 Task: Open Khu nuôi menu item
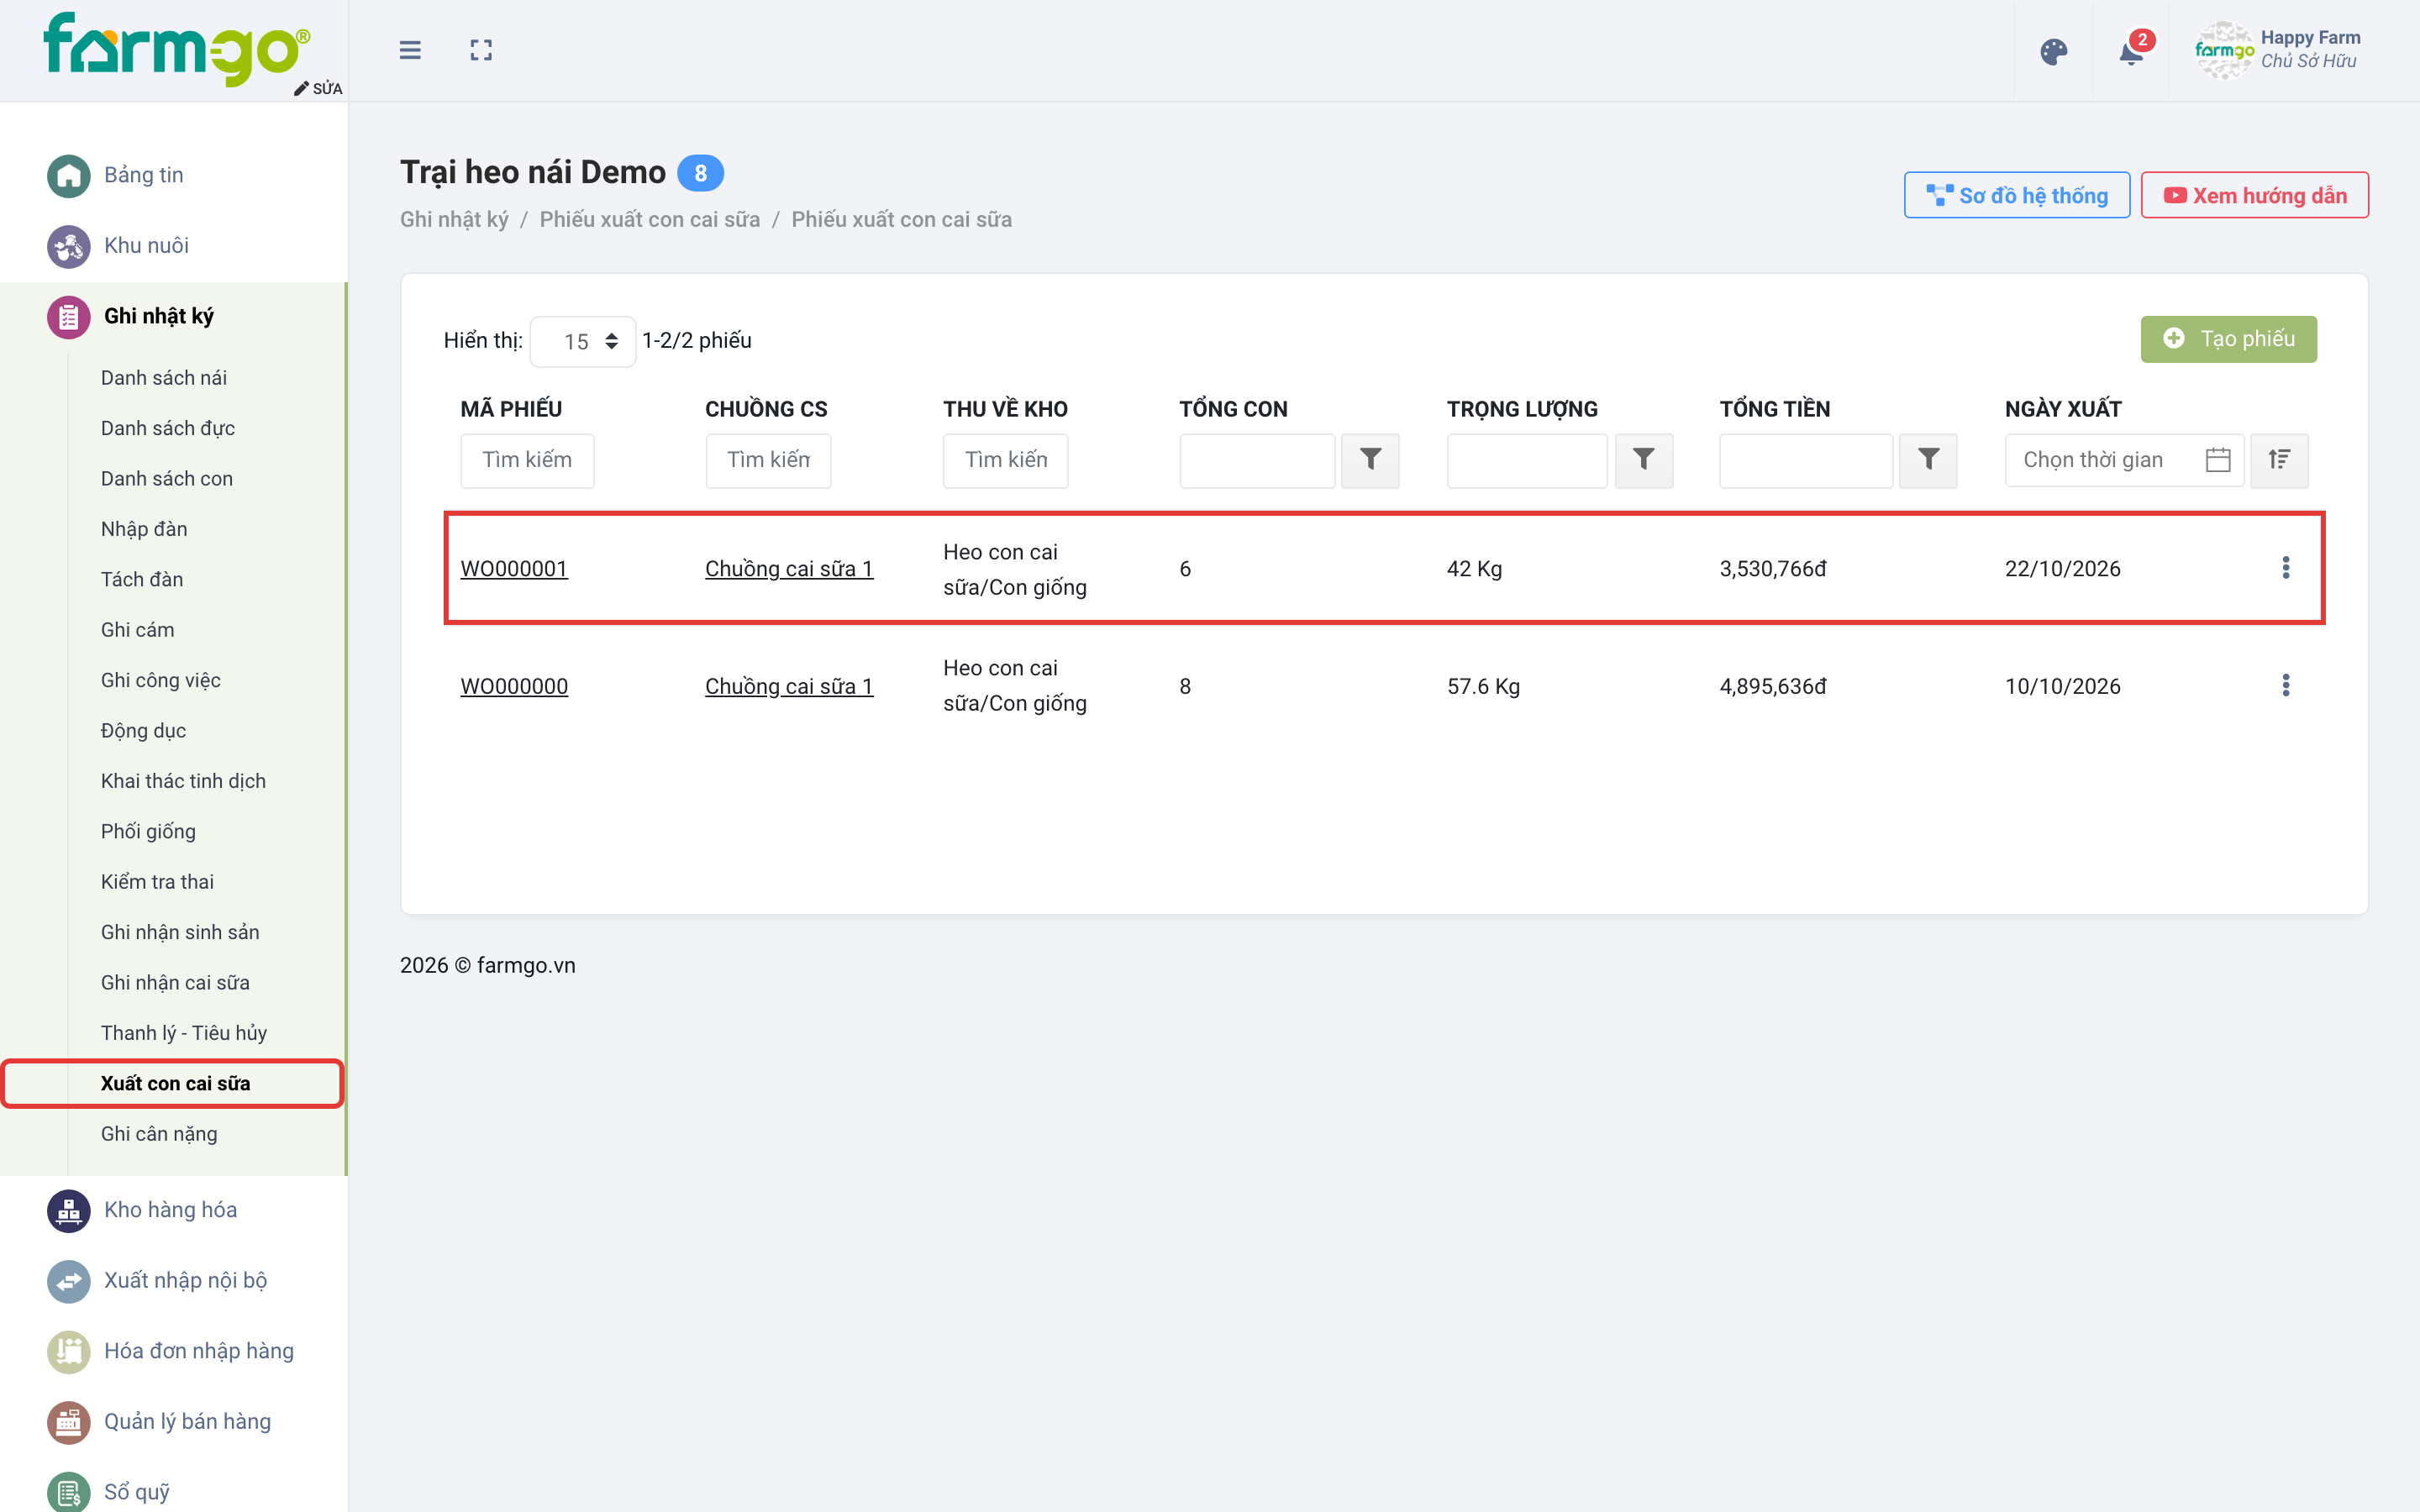(146, 246)
